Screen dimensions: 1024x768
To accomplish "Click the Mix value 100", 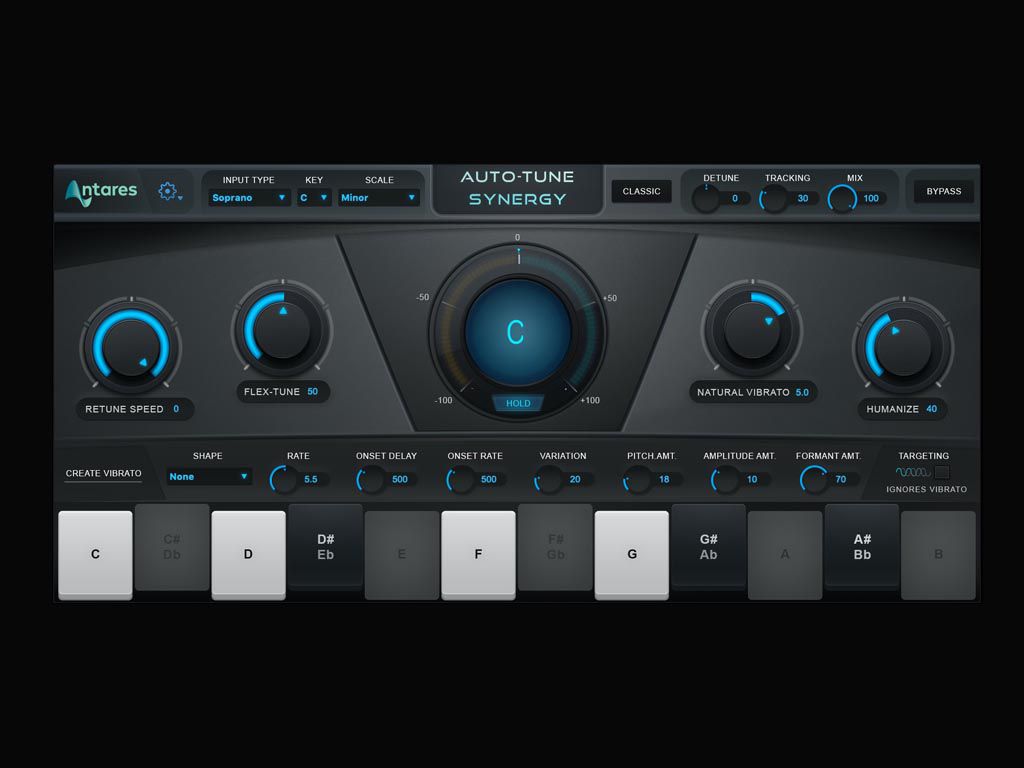I will (871, 199).
